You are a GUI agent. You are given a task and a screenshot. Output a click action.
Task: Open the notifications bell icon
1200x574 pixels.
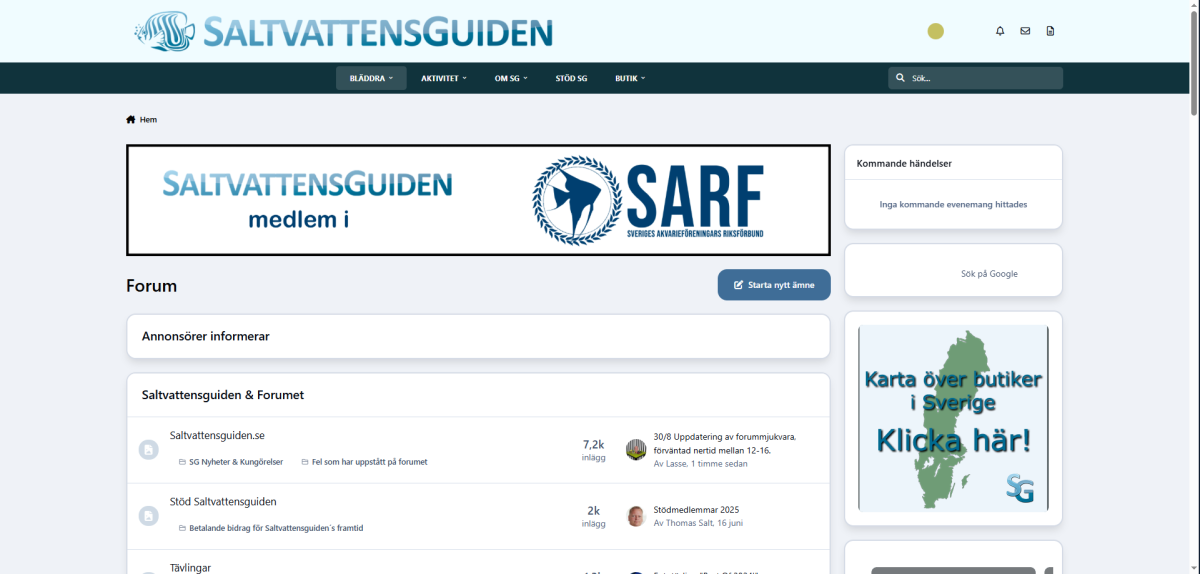pos(1000,31)
